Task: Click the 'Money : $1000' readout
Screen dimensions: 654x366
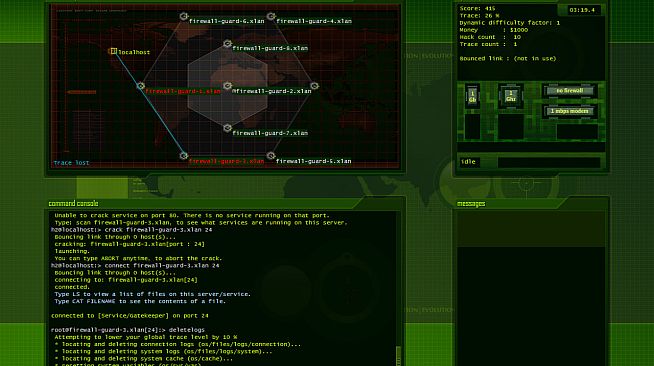Action: 493,30
